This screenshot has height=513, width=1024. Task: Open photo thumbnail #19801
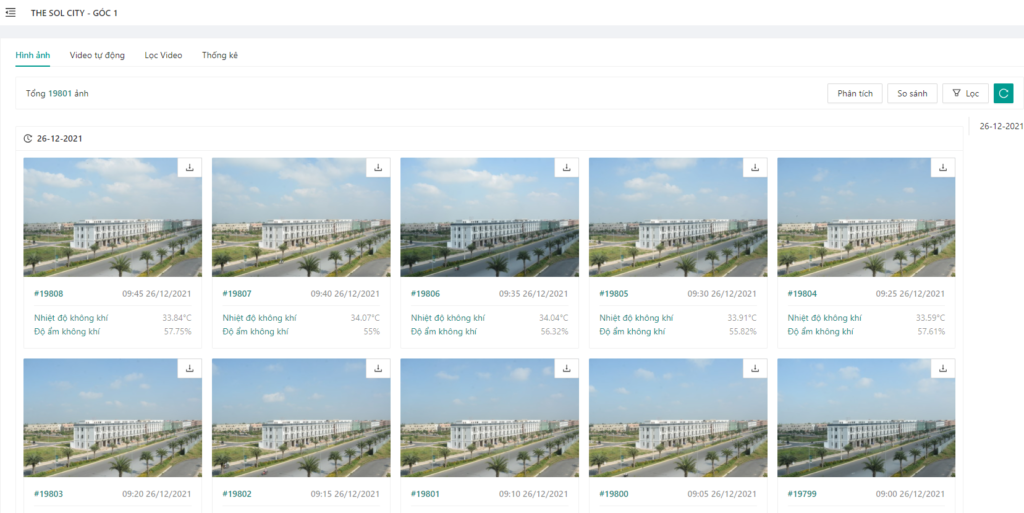[x=490, y=418]
